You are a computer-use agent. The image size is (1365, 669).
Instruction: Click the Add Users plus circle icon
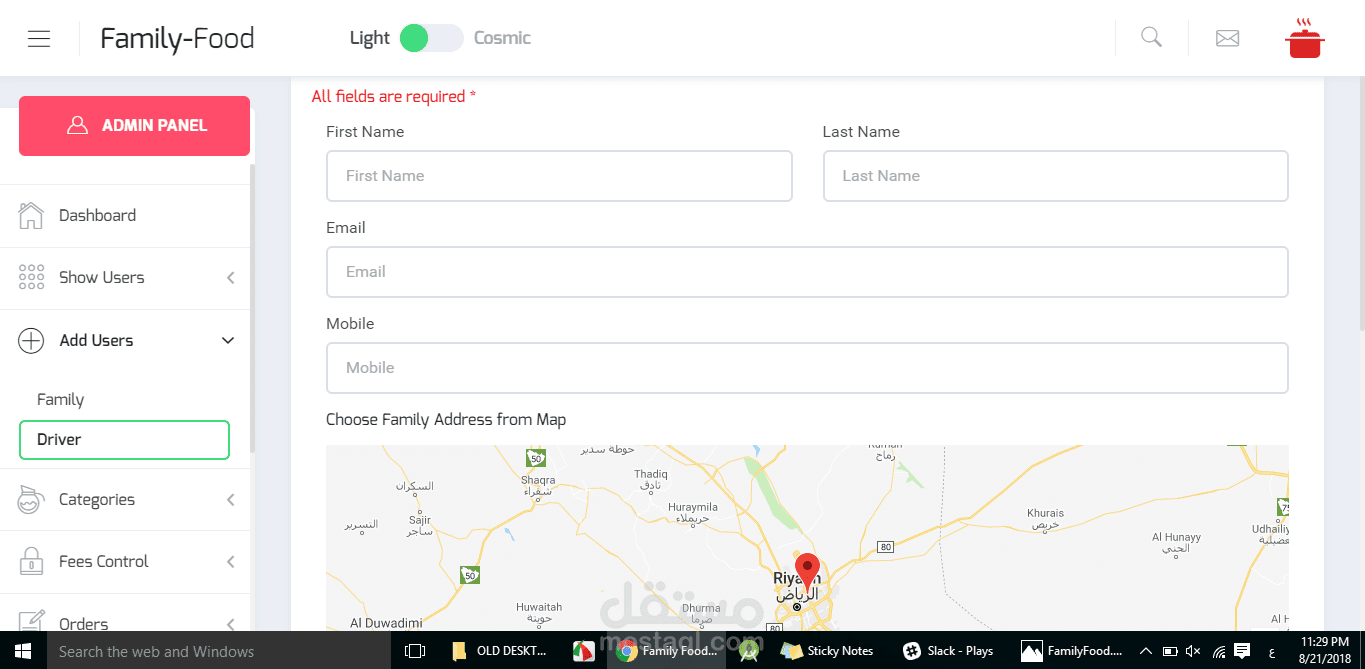tap(31, 340)
